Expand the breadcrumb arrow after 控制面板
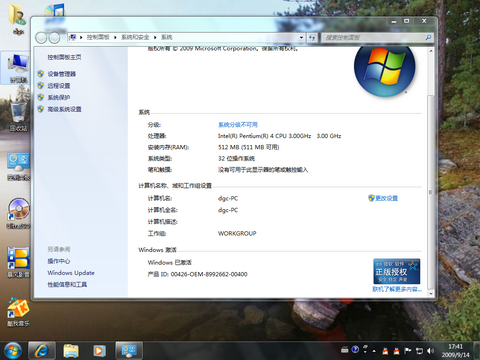Viewport: 480px width, 360px height. tap(115, 37)
